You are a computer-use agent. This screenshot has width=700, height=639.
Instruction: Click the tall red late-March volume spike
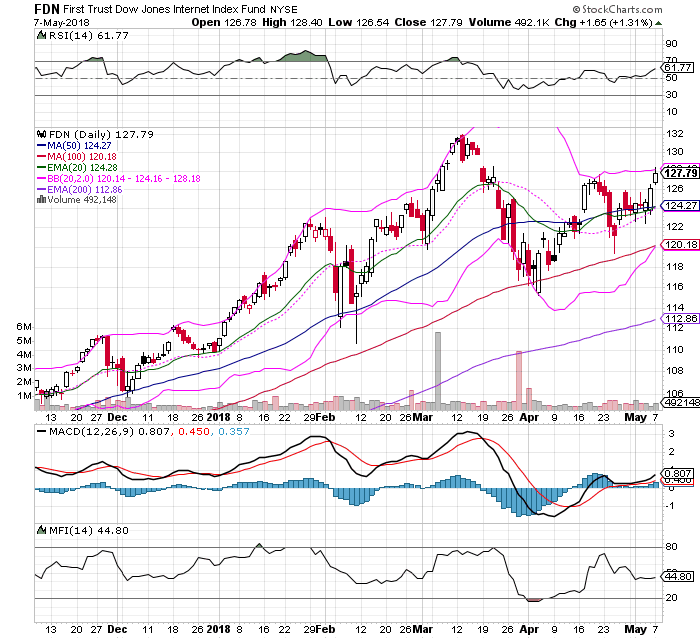(x=519, y=380)
